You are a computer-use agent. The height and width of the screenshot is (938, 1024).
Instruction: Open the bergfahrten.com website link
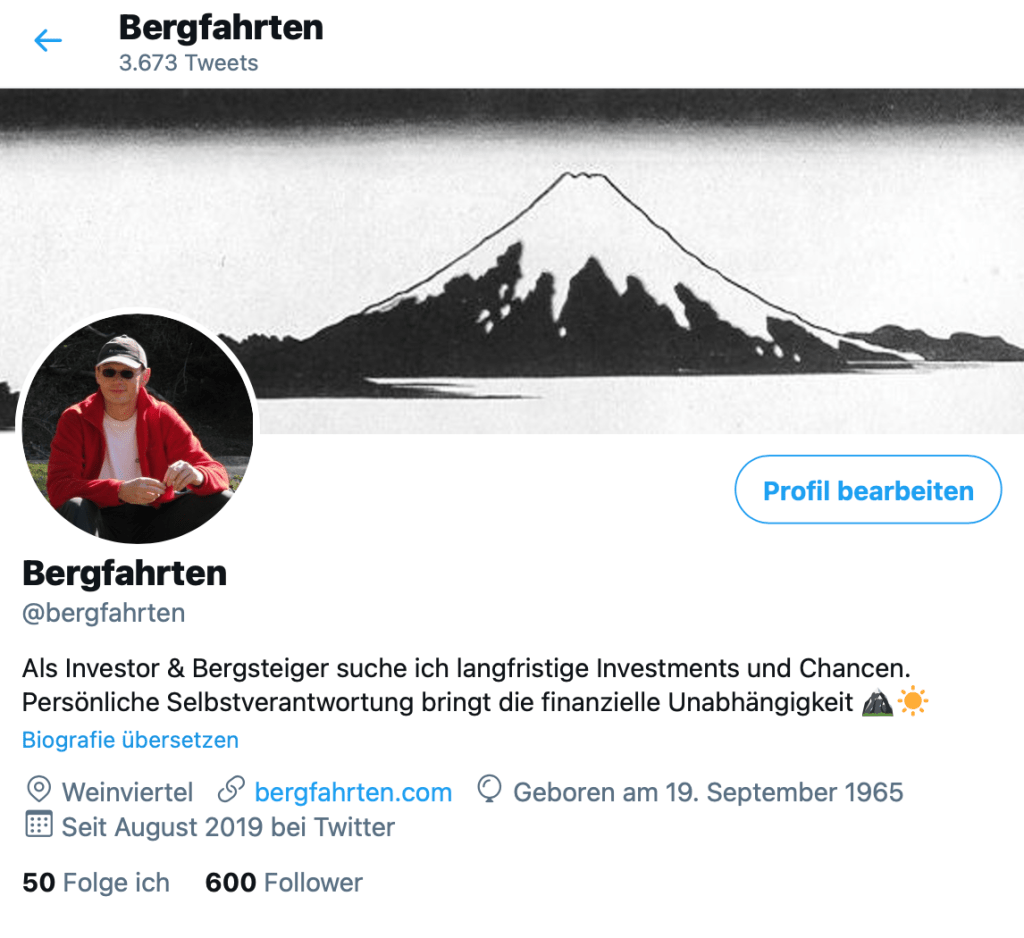point(353,792)
